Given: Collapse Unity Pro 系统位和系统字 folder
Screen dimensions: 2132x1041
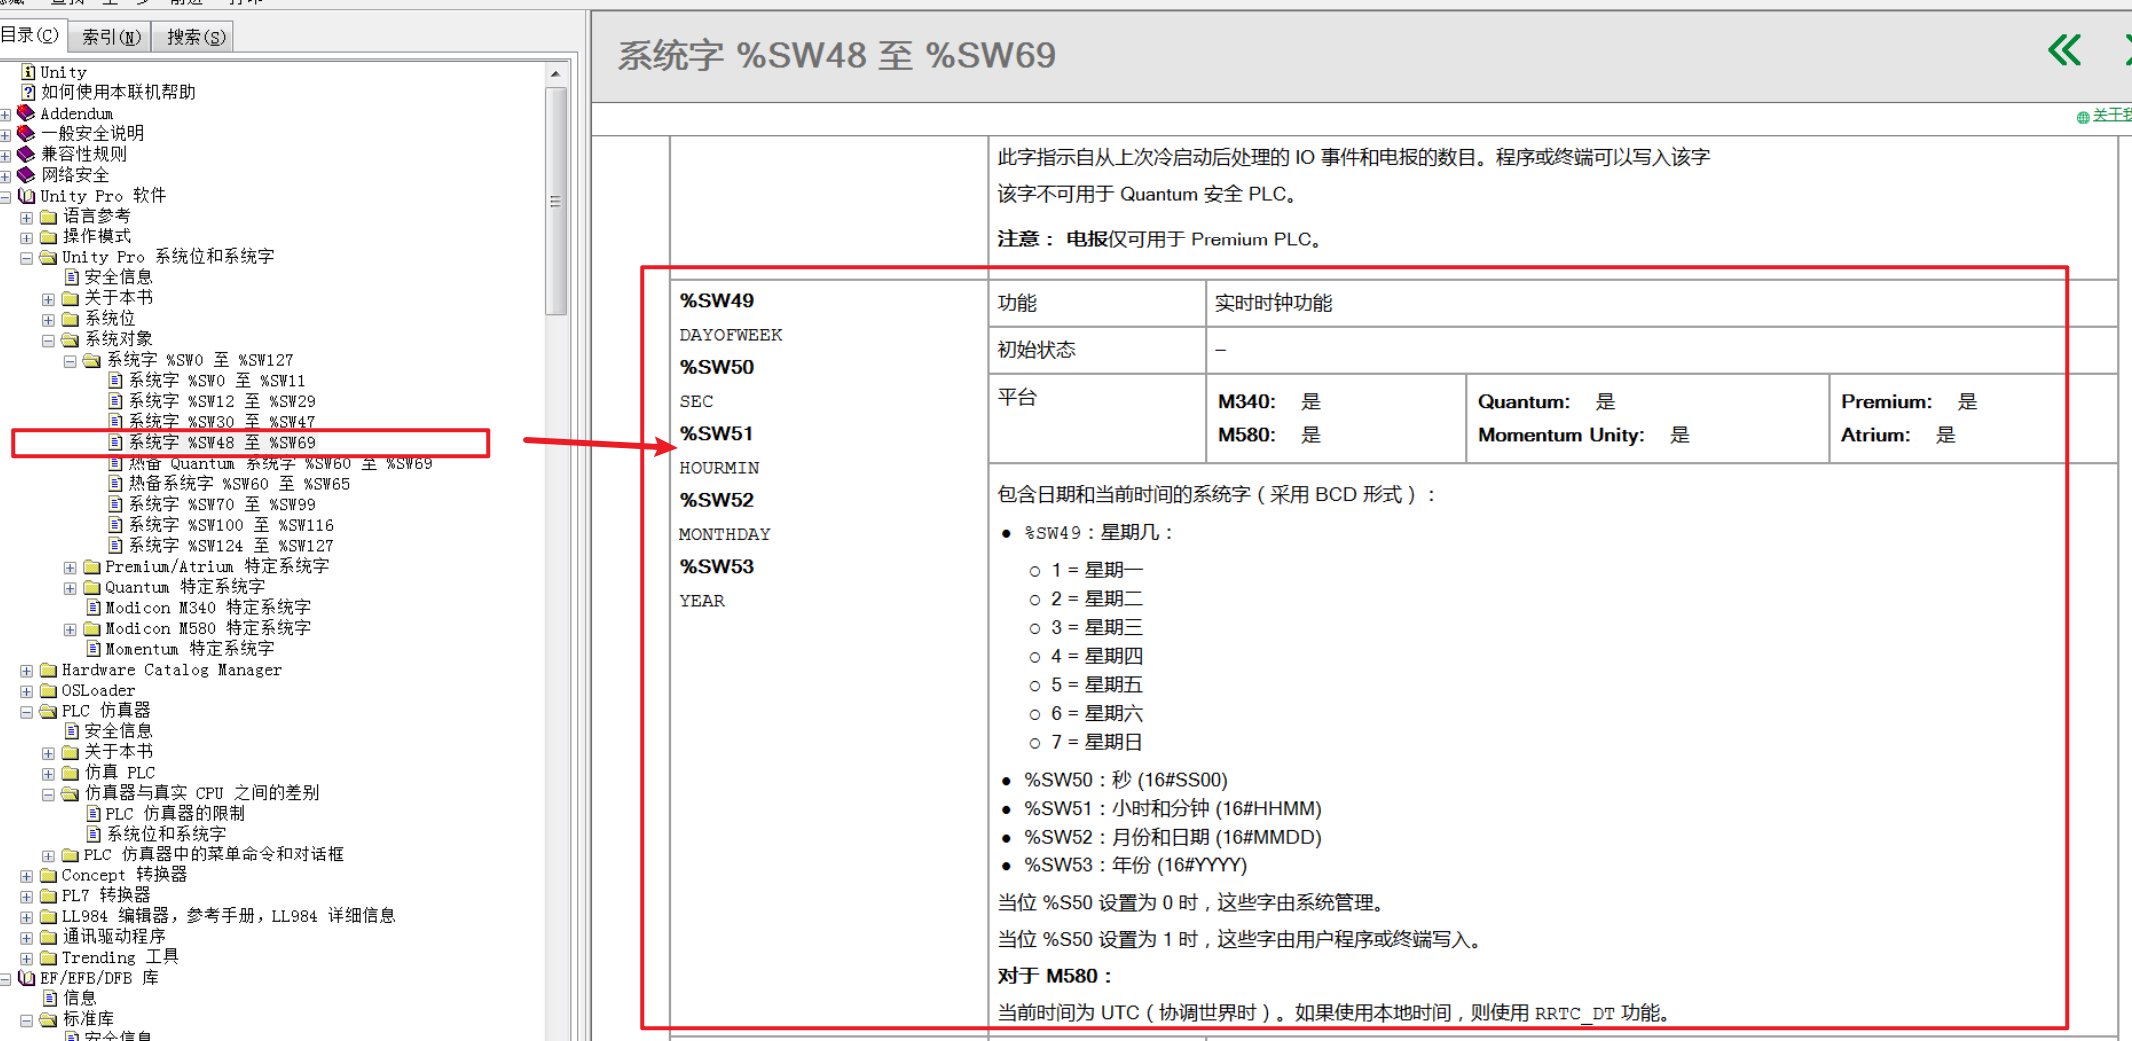Looking at the screenshot, I should point(27,258).
